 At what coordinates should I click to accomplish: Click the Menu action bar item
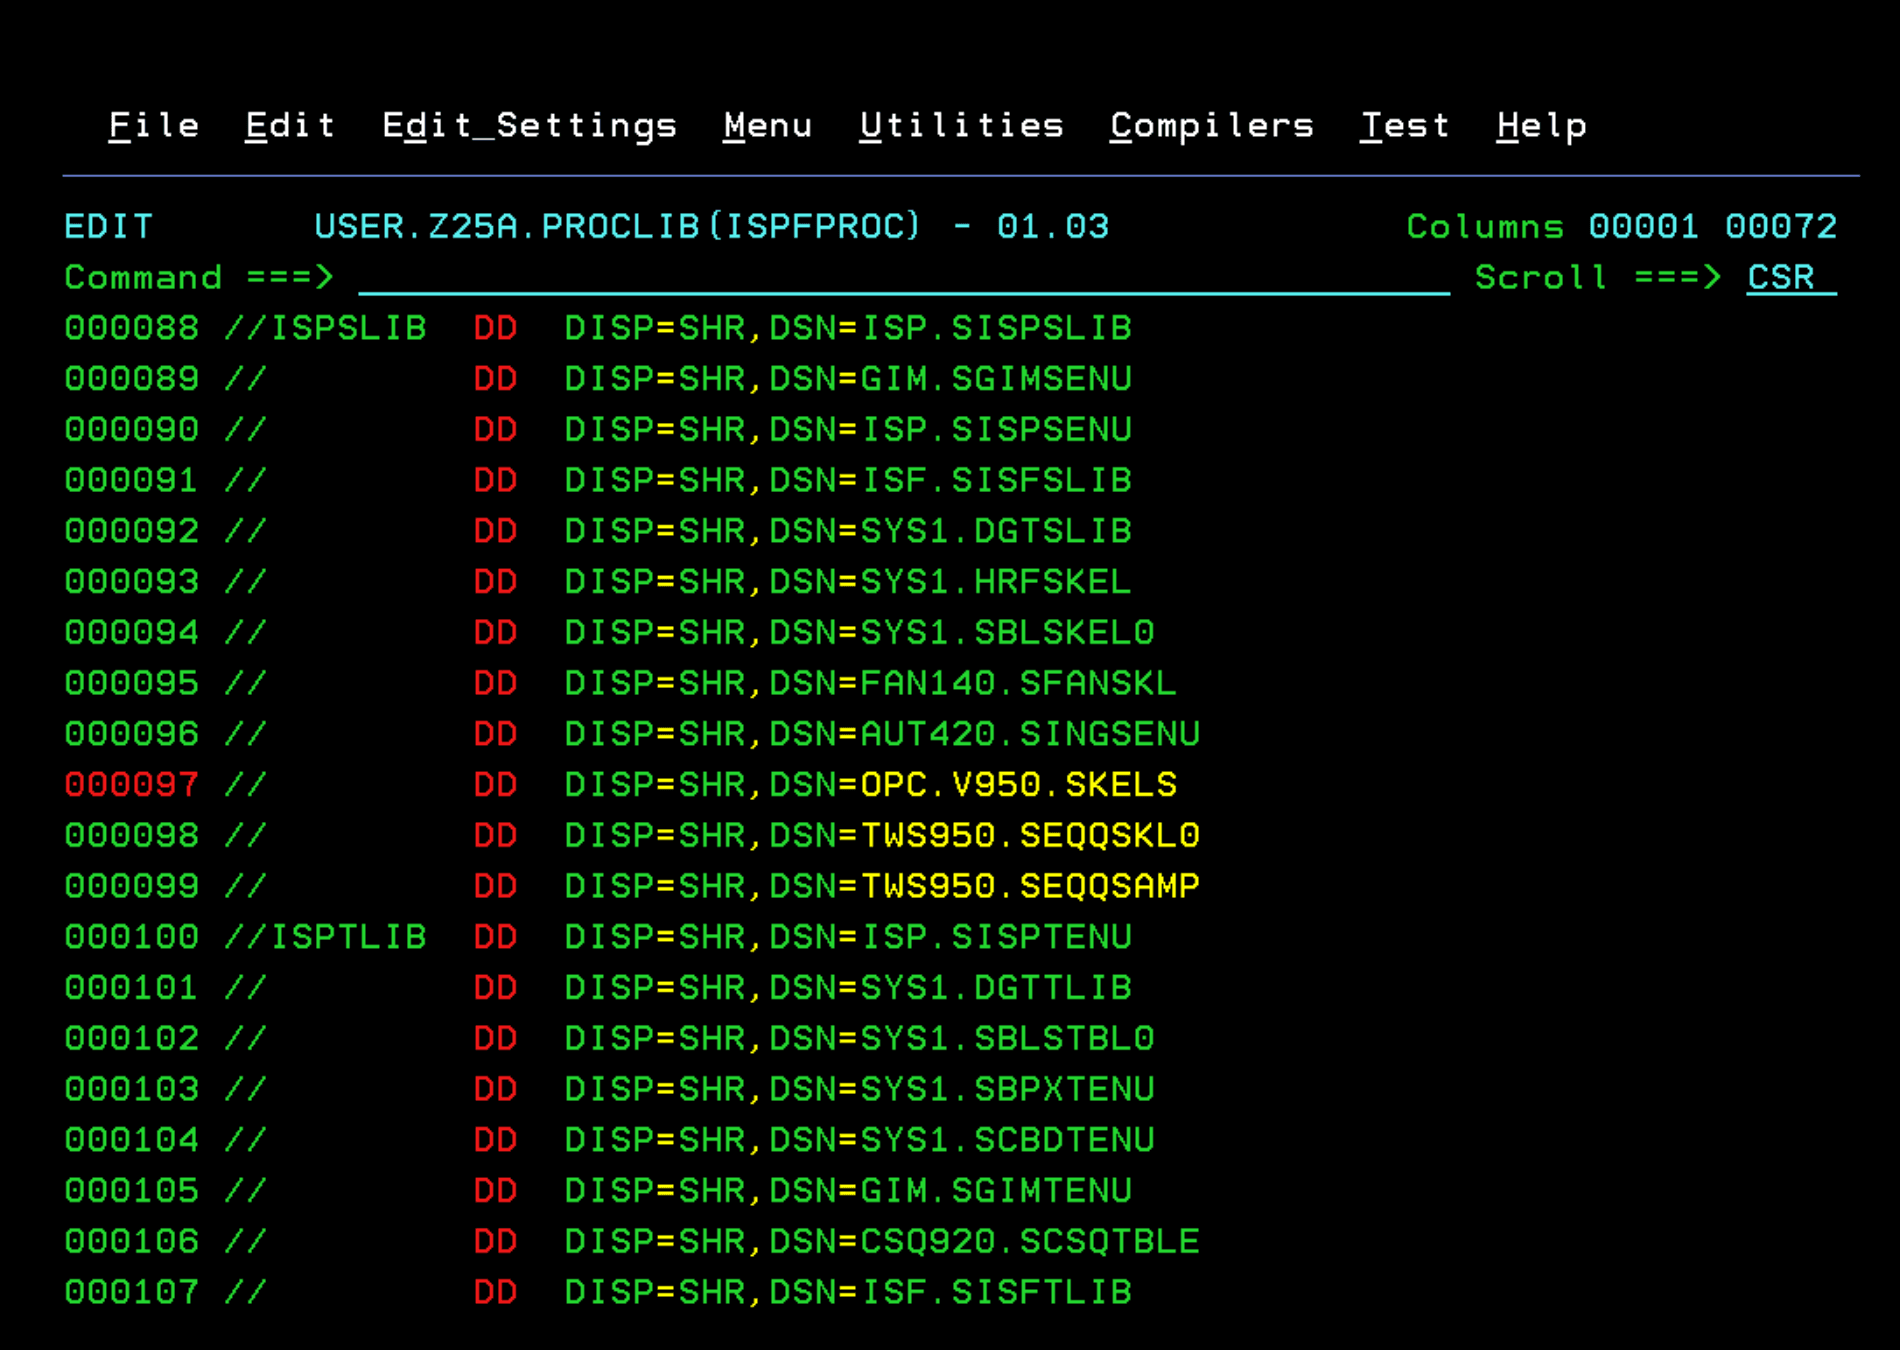768,126
